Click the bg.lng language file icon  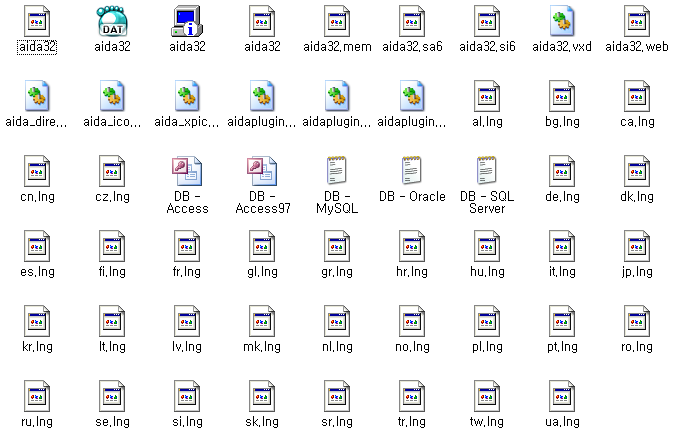coord(562,96)
